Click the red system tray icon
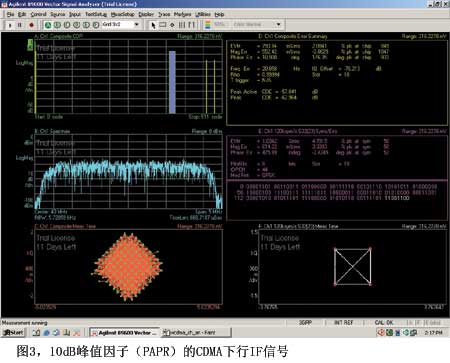The height and width of the screenshot is (363, 450). (x=381, y=332)
